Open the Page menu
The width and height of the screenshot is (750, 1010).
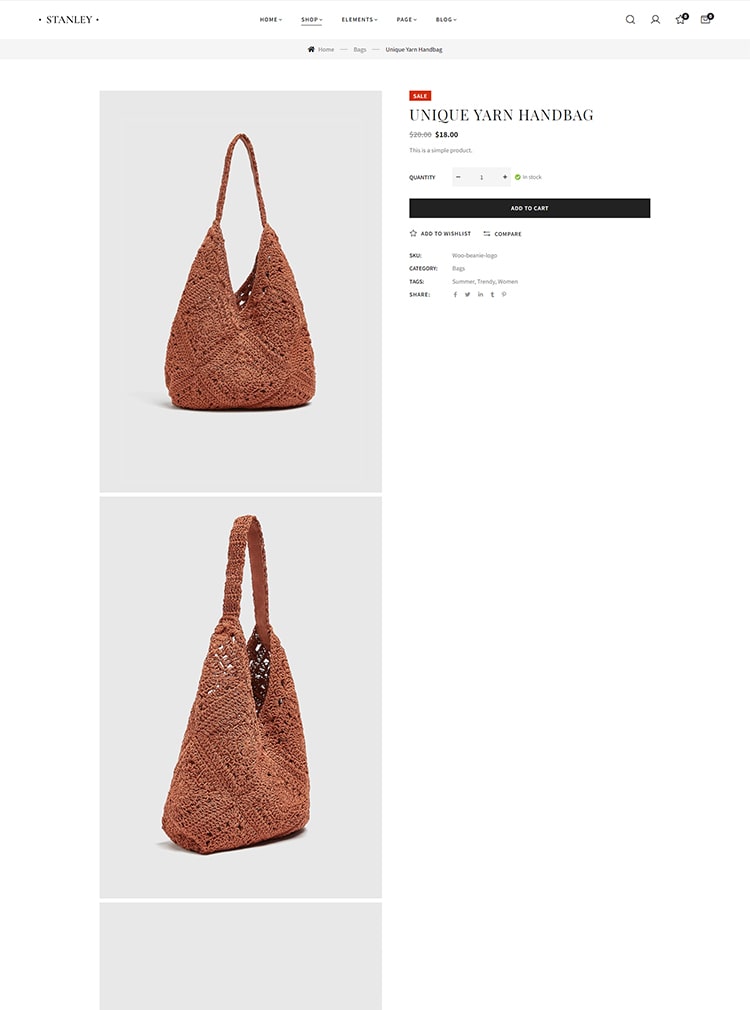pyautogui.click(x=407, y=19)
